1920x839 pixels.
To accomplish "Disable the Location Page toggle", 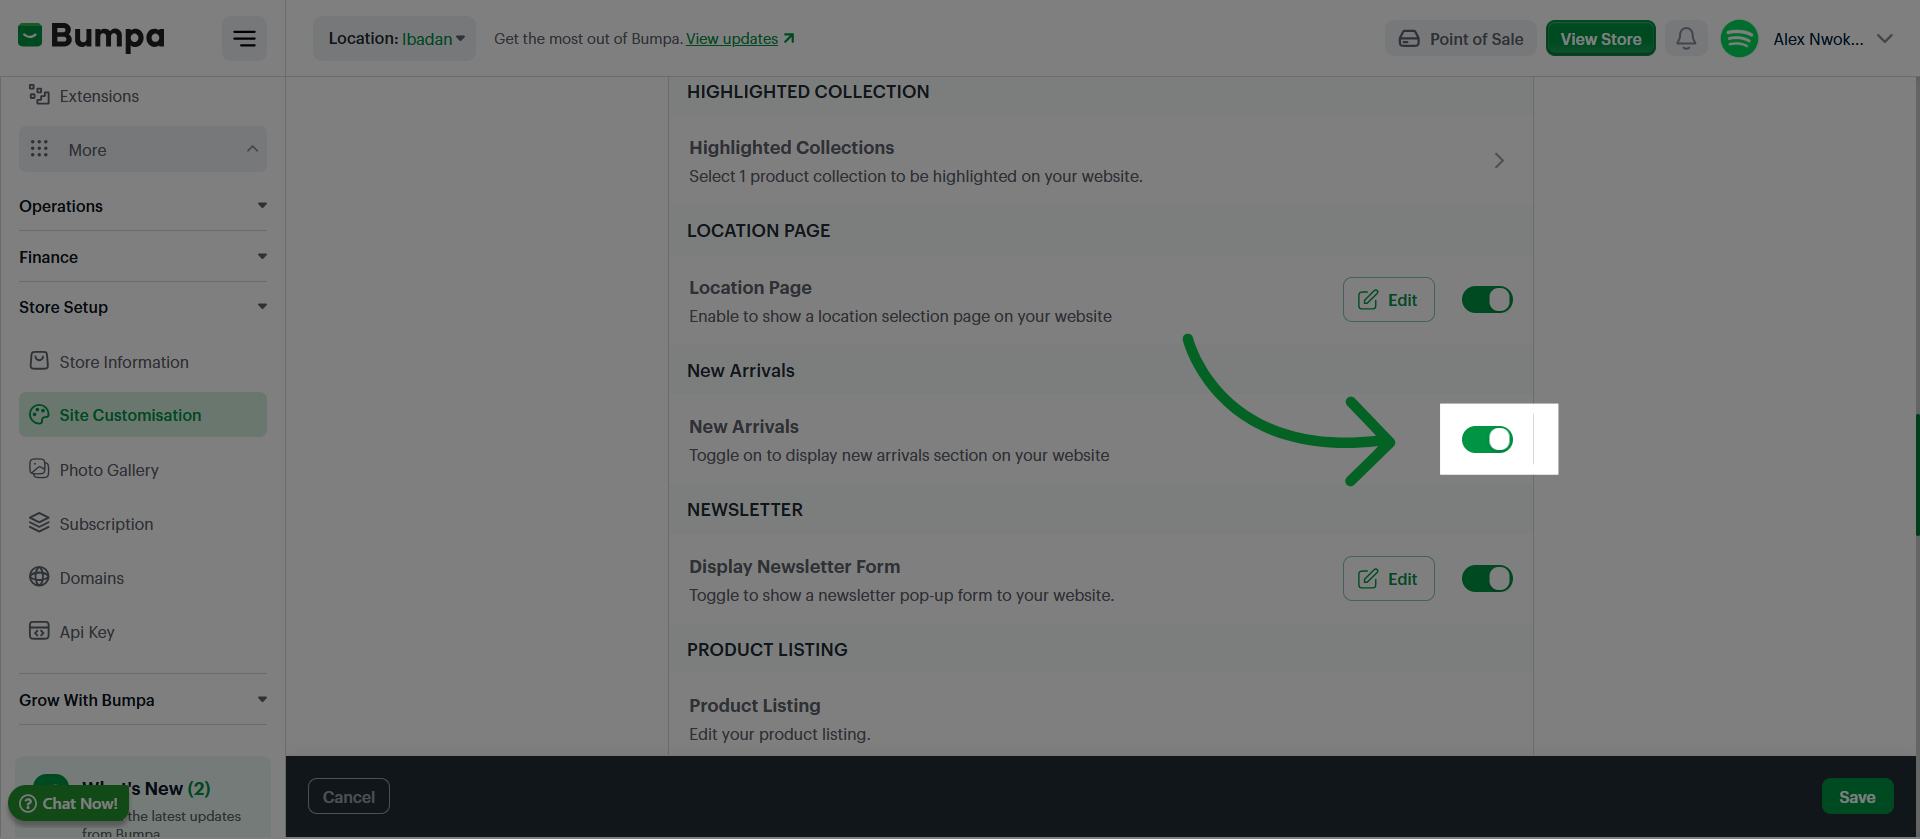I will (x=1487, y=300).
